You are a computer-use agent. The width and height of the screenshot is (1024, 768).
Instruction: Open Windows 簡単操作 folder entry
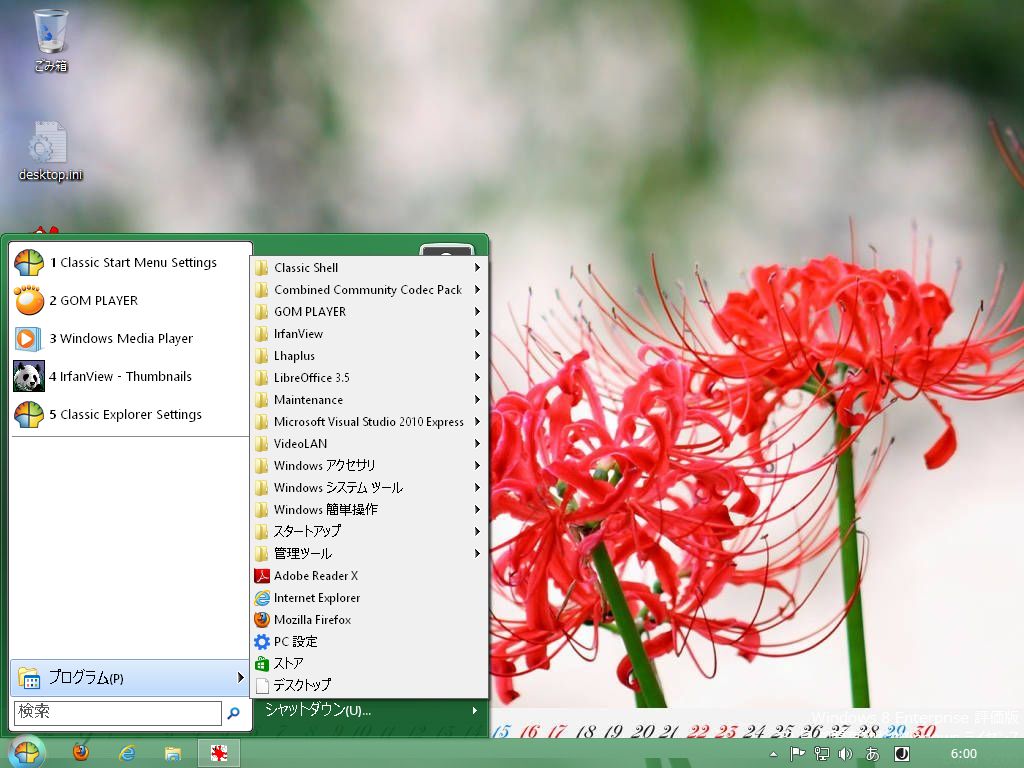pos(368,509)
